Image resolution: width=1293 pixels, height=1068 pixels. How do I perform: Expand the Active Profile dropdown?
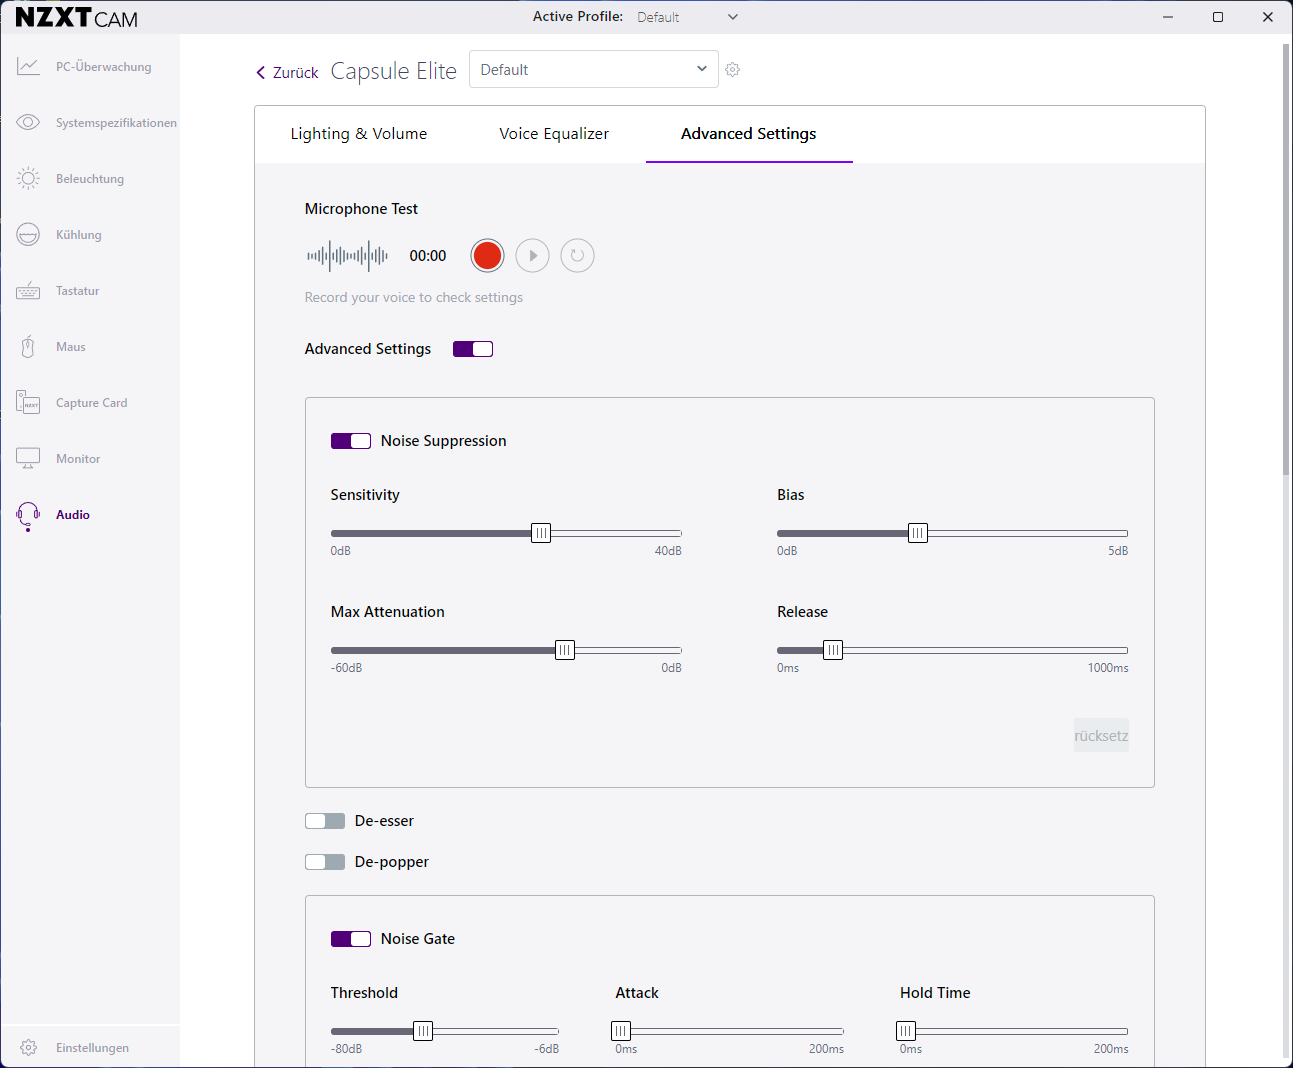point(688,17)
